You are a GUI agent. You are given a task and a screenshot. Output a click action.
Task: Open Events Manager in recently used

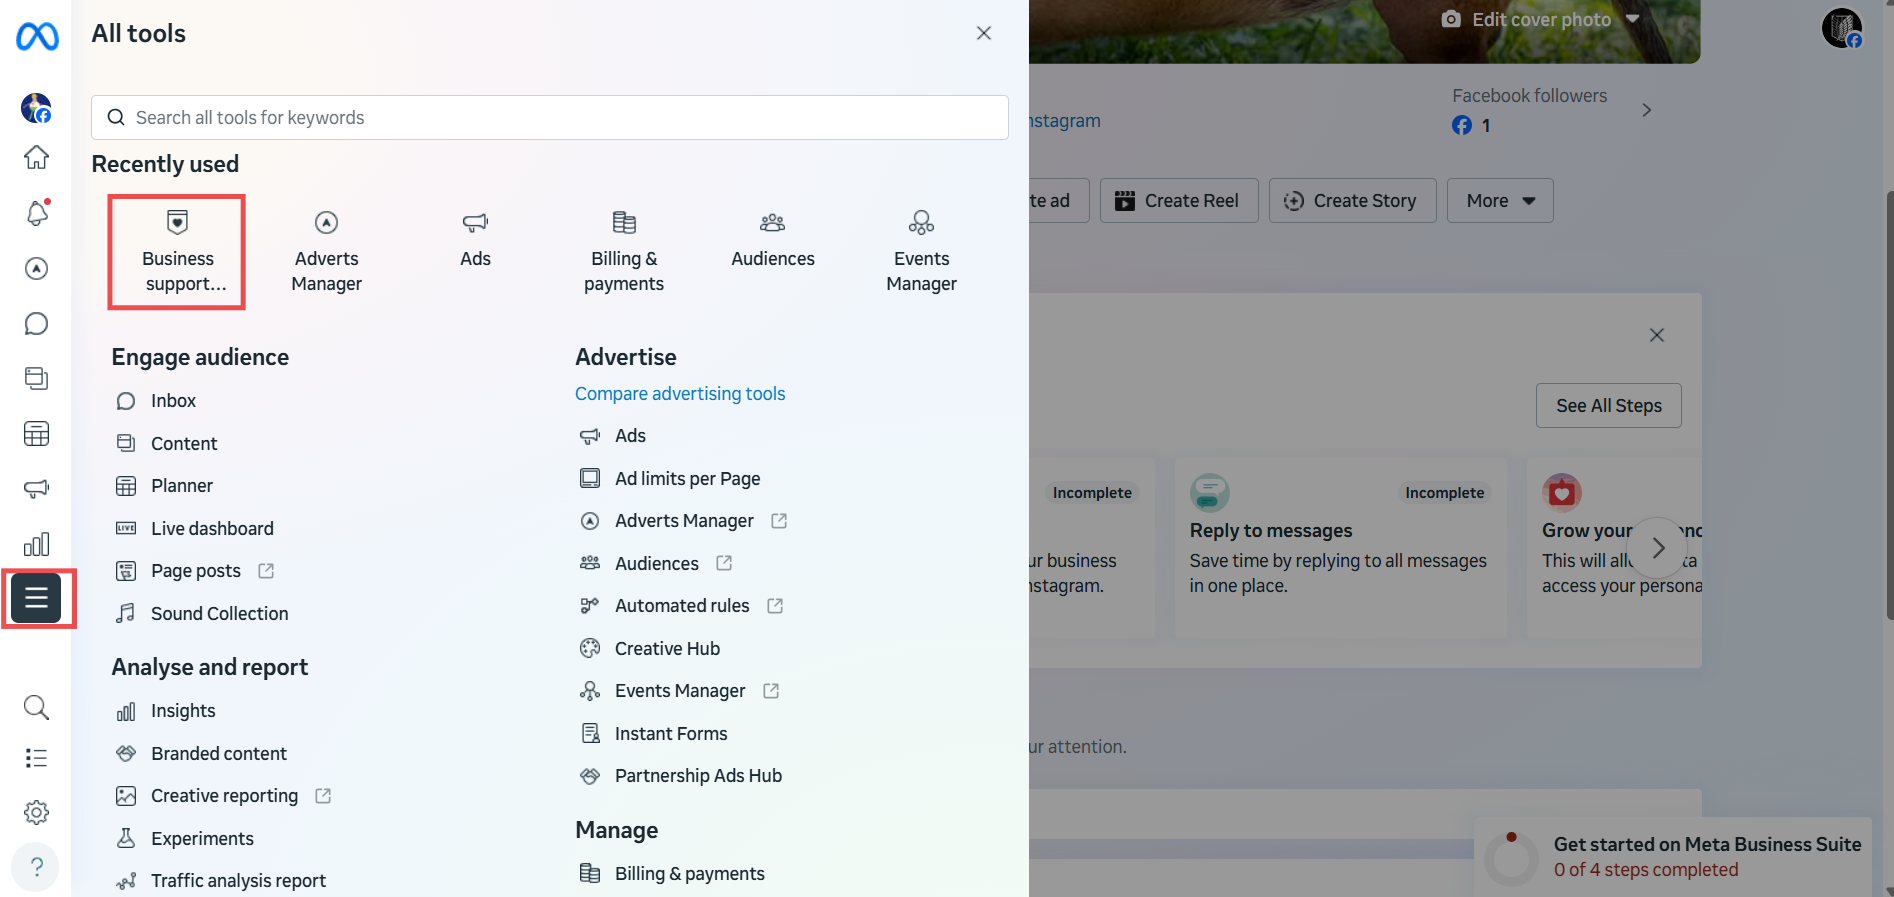[x=921, y=252]
